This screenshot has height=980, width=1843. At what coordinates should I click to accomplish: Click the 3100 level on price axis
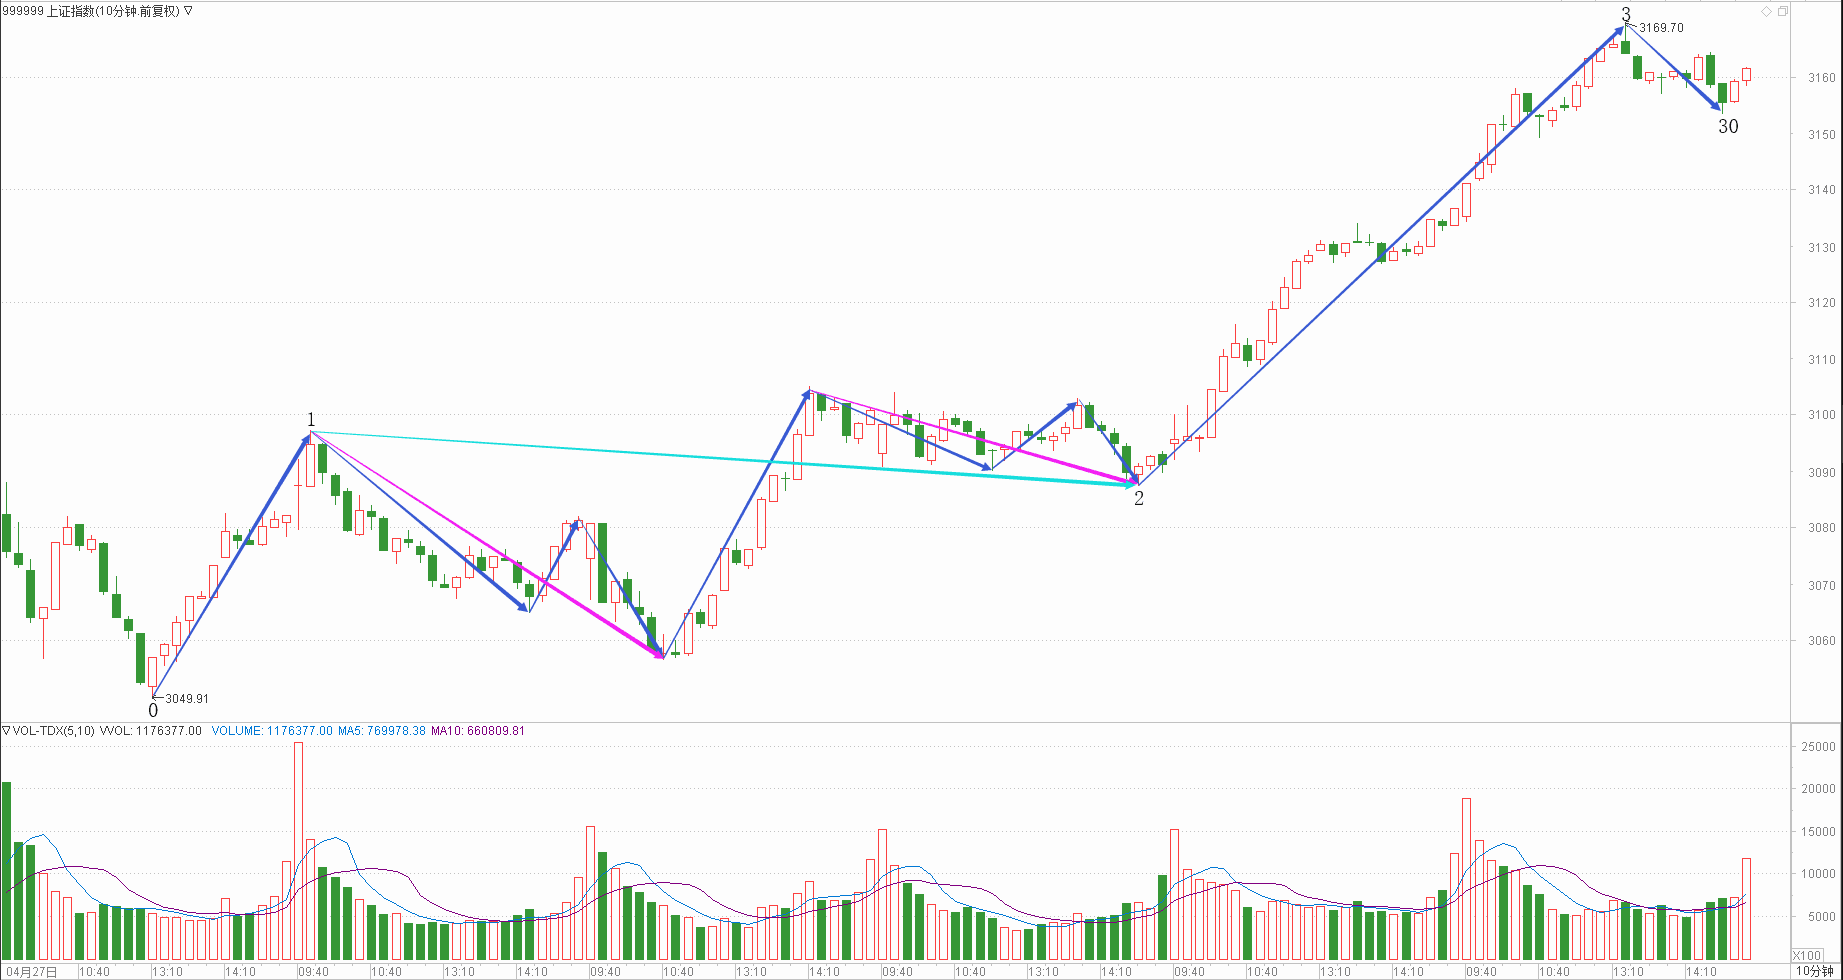click(1821, 415)
